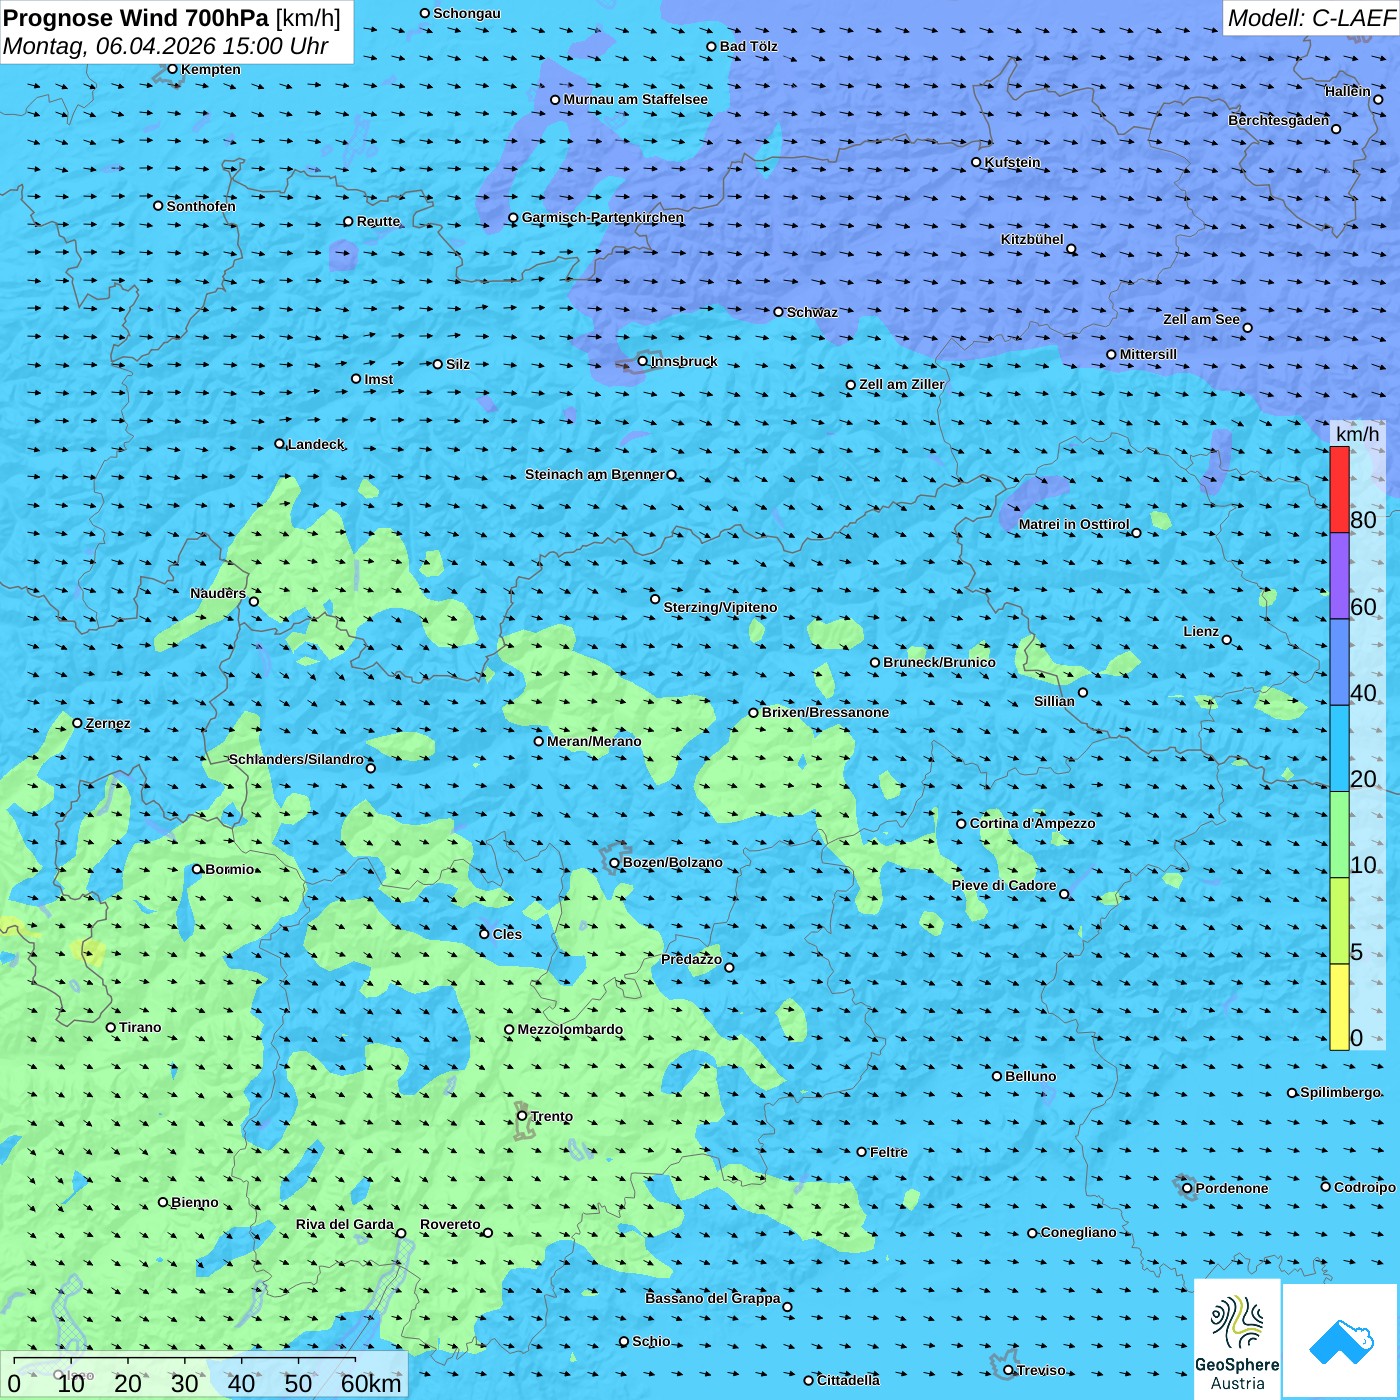Click the 'Schlanders/Silandro' label

tap(296, 759)
